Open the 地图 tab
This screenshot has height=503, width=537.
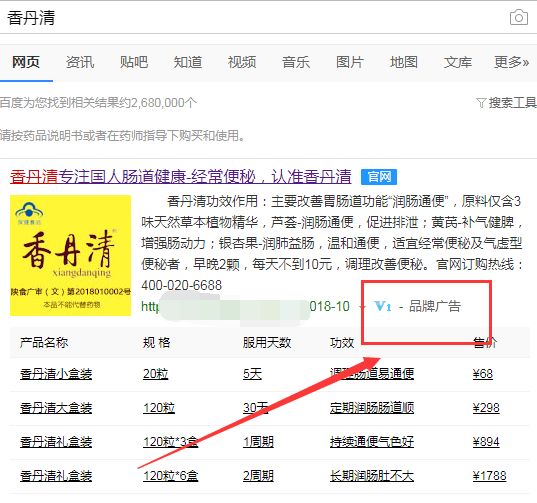[x=404, y=62]
